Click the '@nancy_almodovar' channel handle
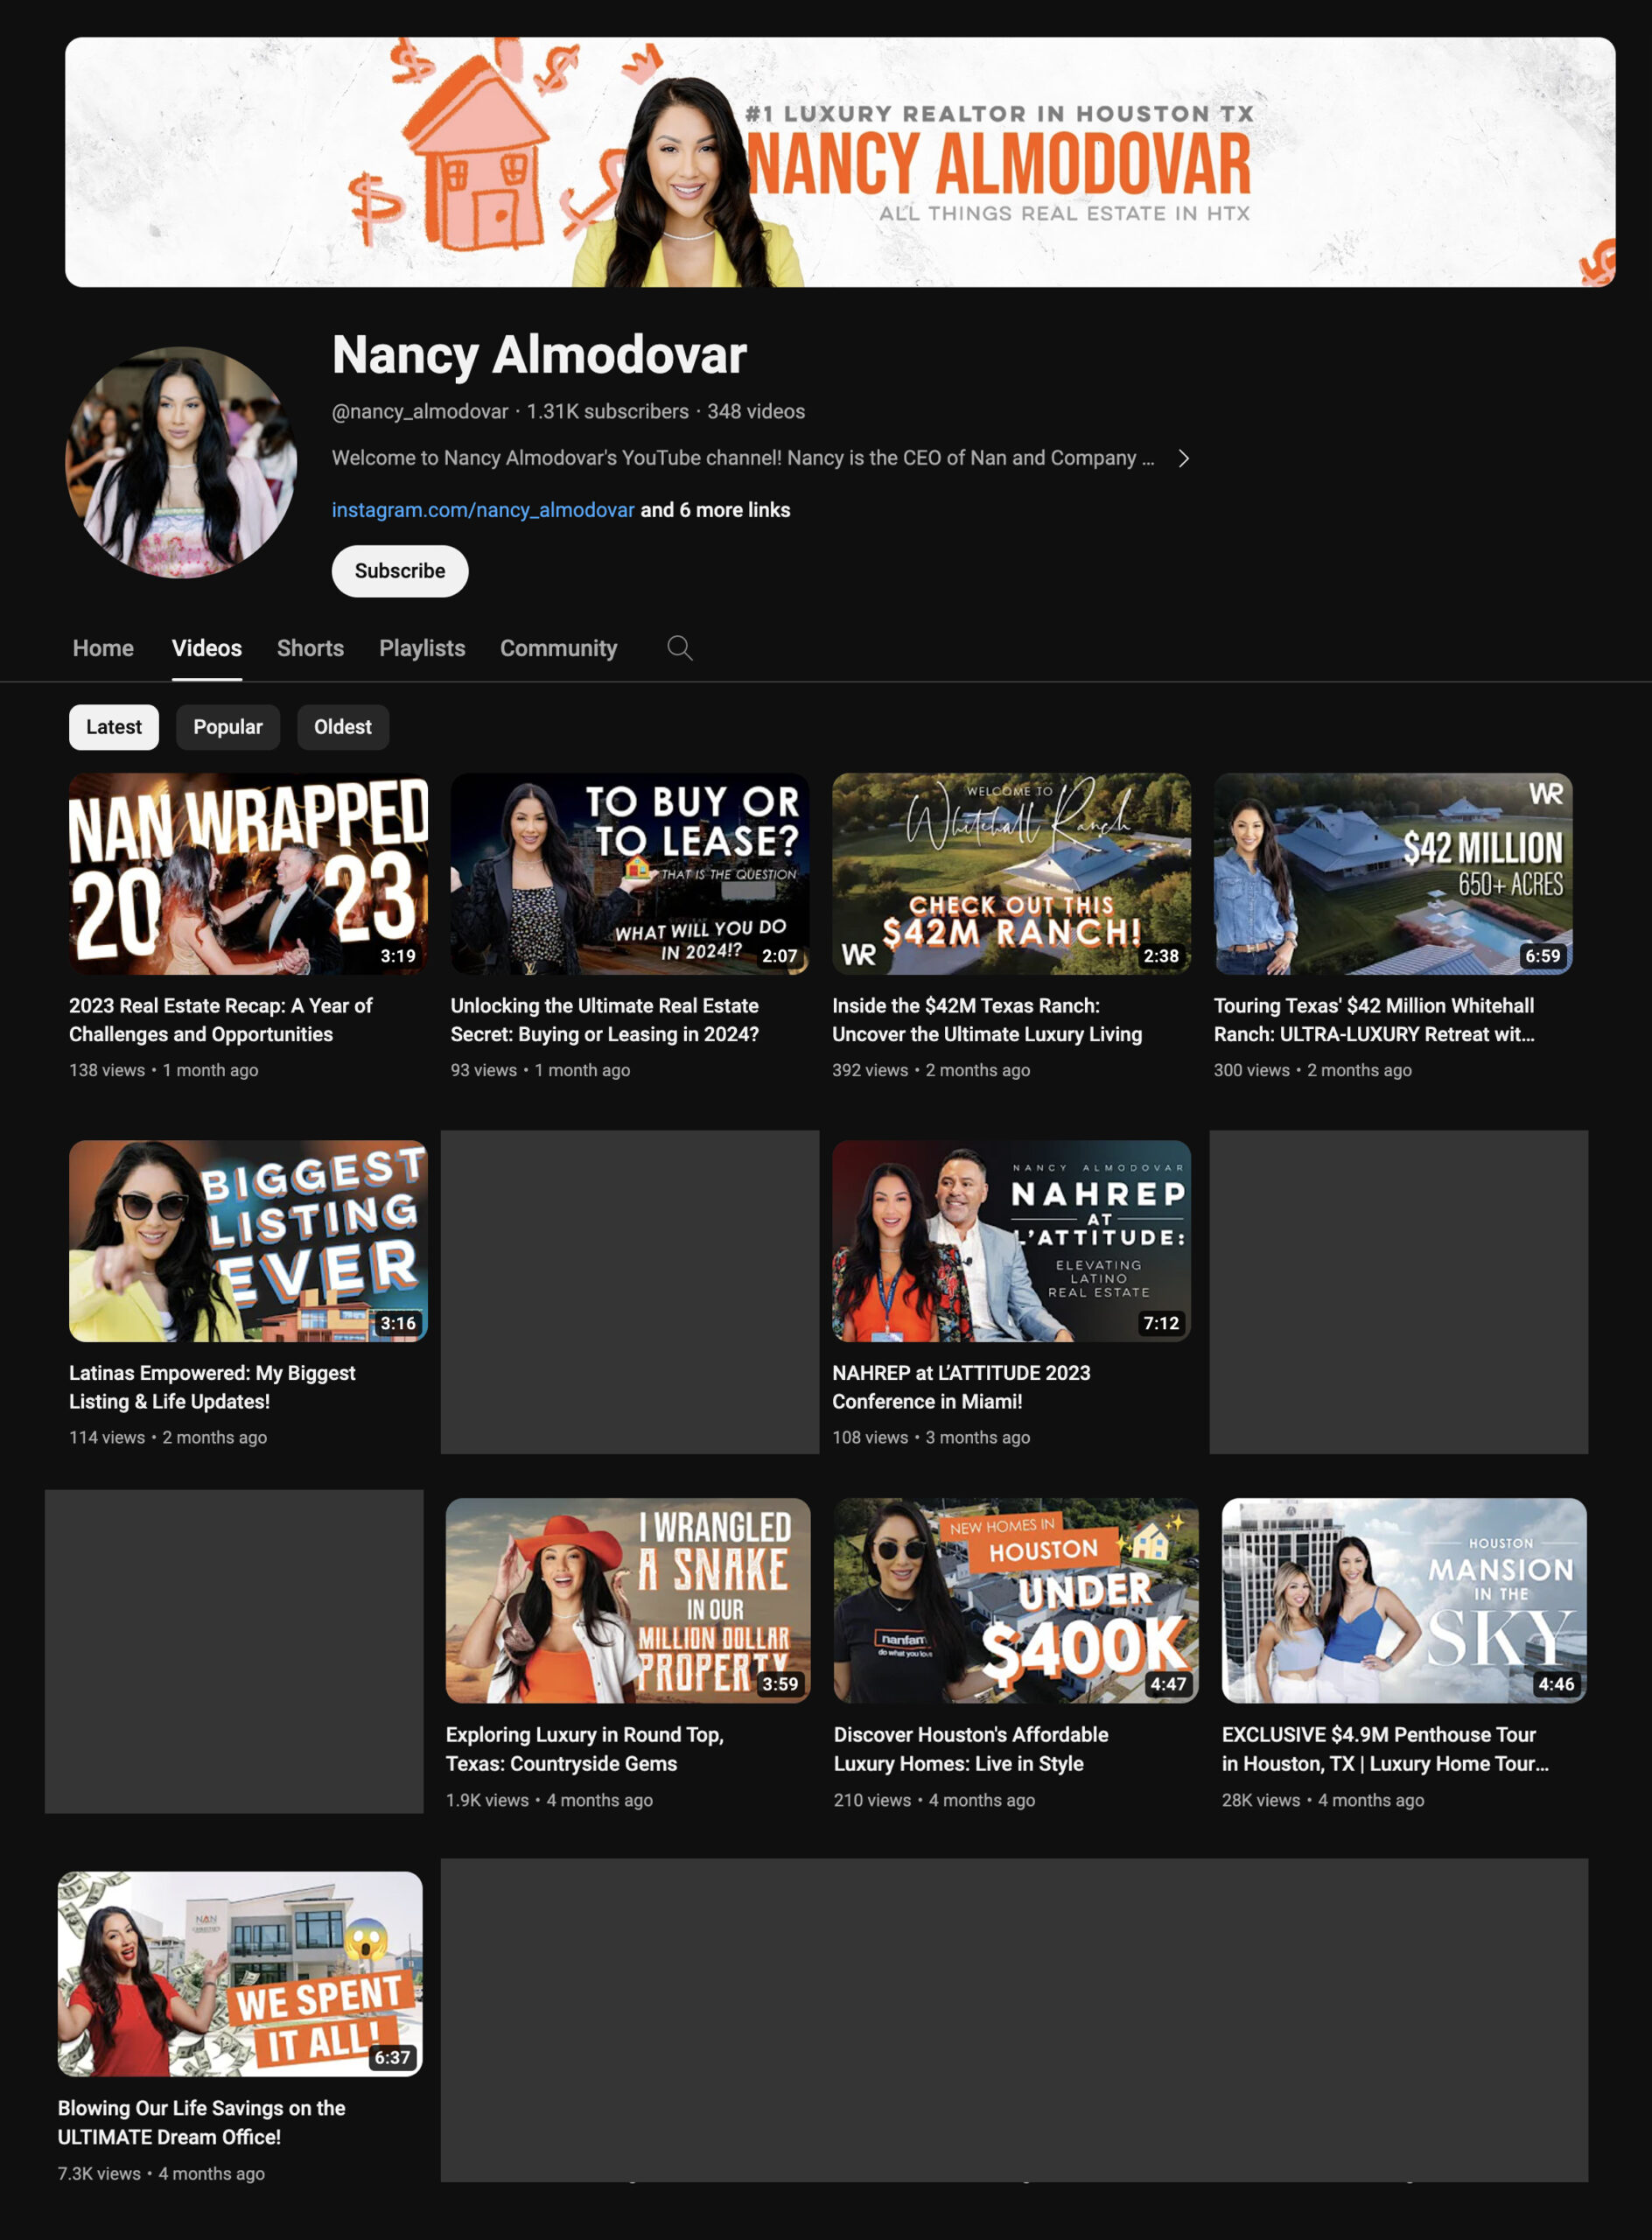 (420, 411)
